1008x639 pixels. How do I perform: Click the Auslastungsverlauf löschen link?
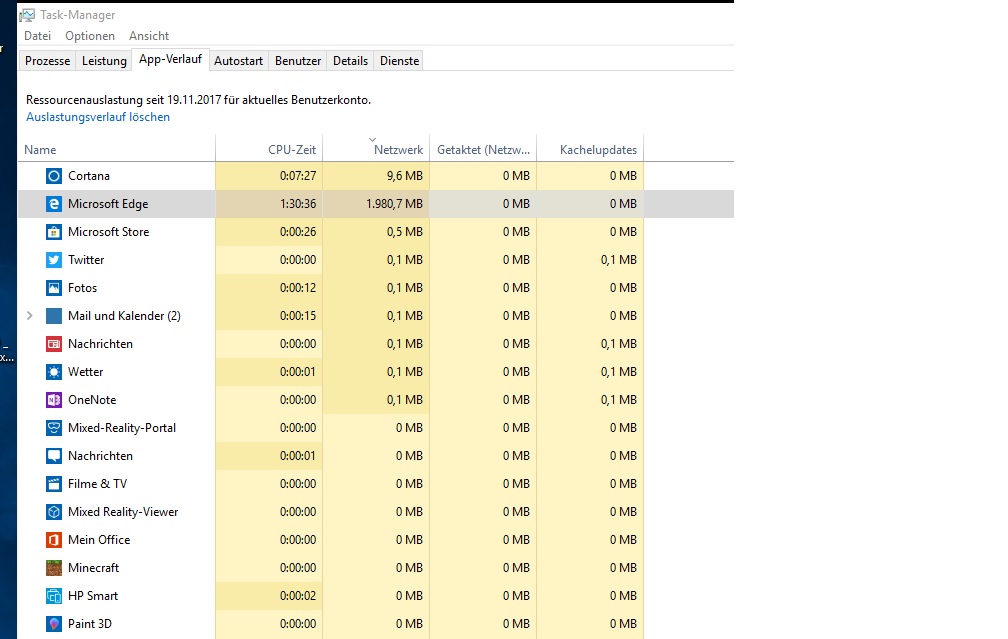(x=98, y=117)
